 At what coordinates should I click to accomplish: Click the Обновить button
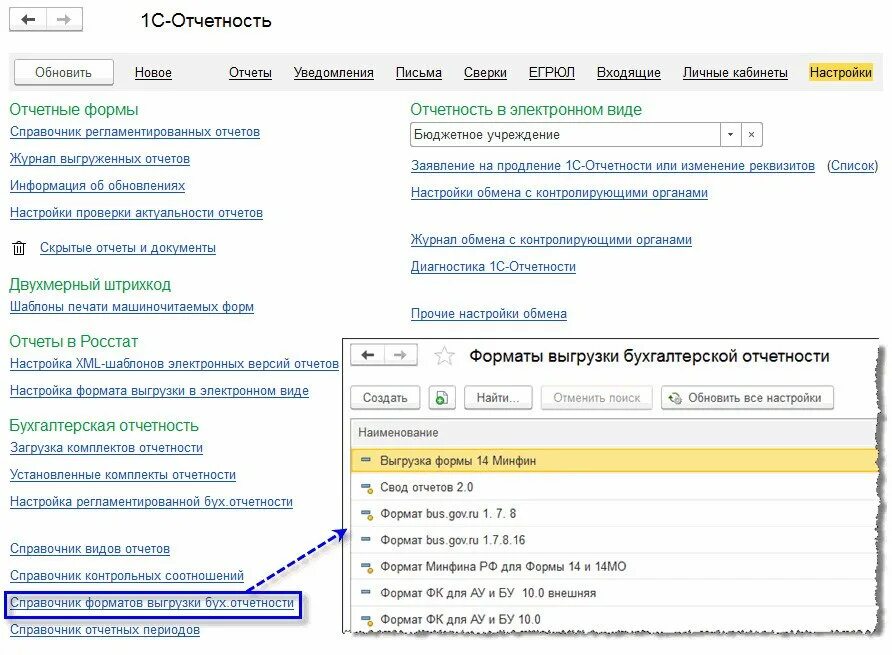[63, 73]
